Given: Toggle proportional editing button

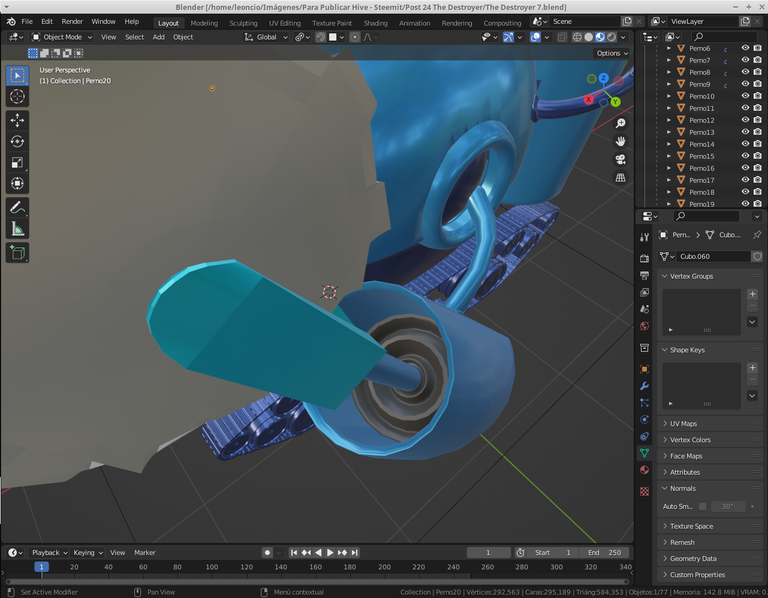Looking at the screenshot, I should coord(355,37).
